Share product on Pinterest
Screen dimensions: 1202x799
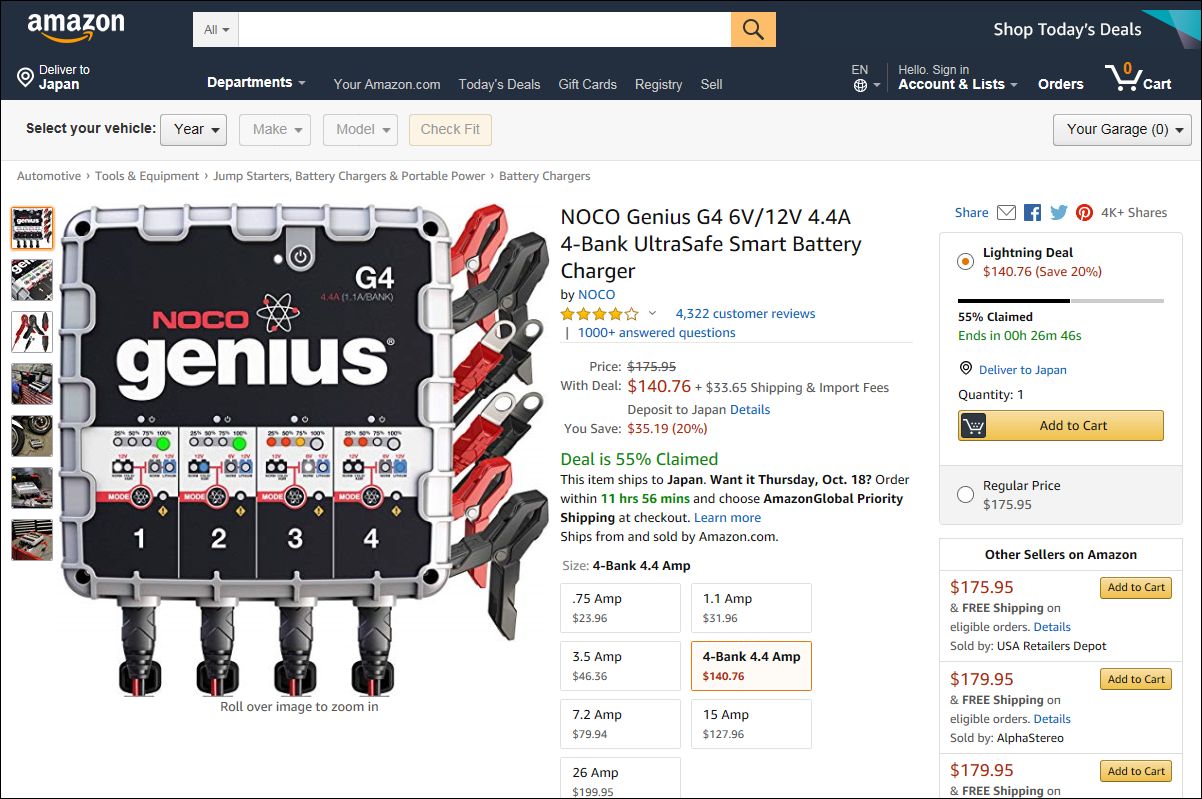click(1084, 212)
